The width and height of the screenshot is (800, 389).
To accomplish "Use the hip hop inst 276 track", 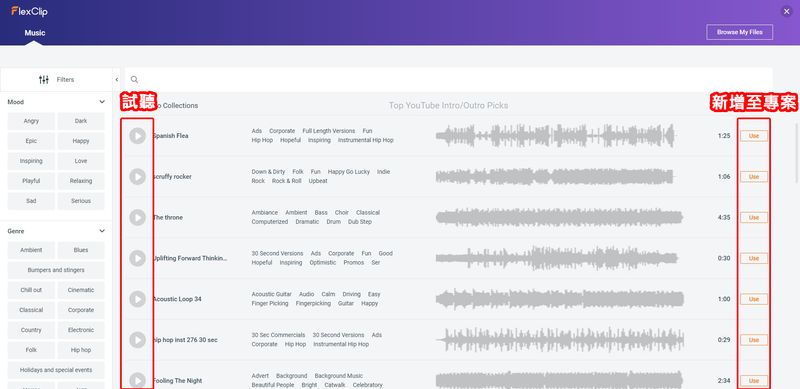I will tap(754, 340).
